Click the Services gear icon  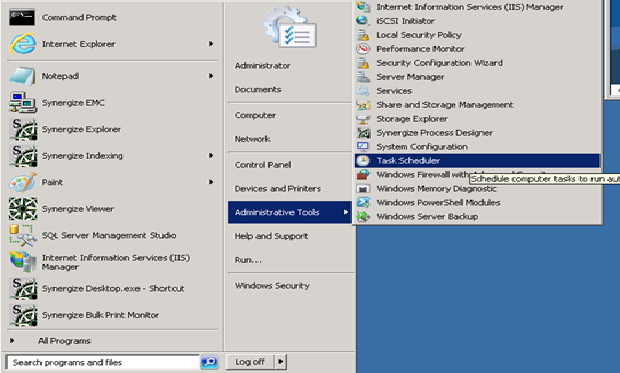363,91
